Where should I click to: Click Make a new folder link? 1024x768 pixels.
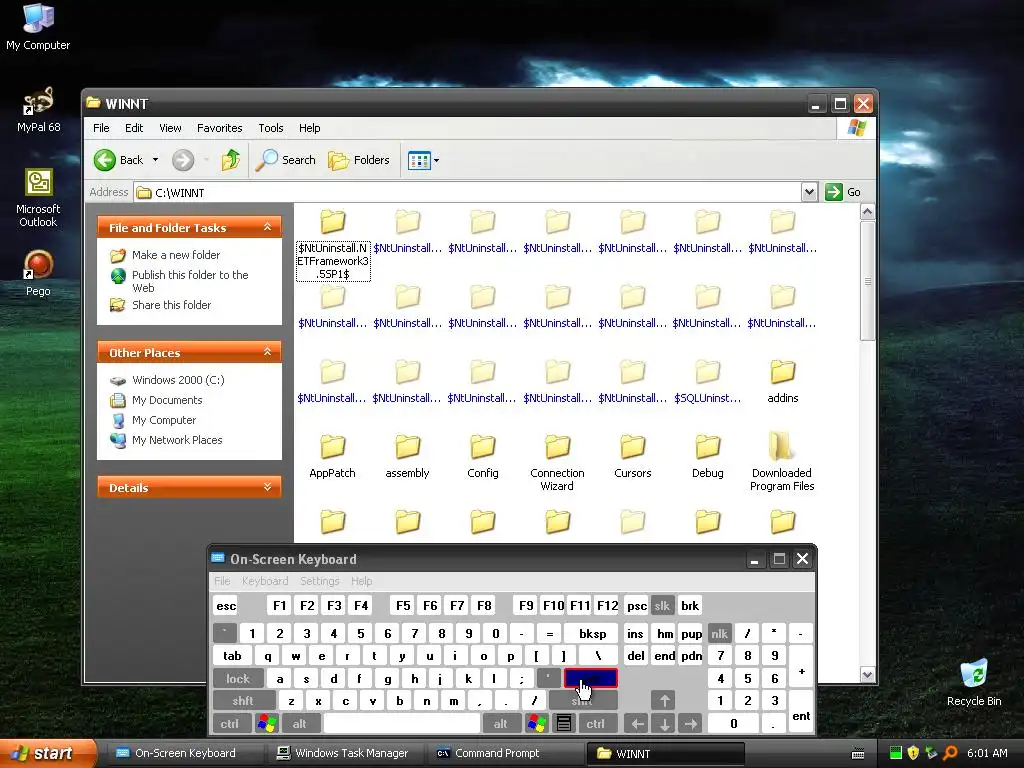pyautogui.click(x=176, y=255)
